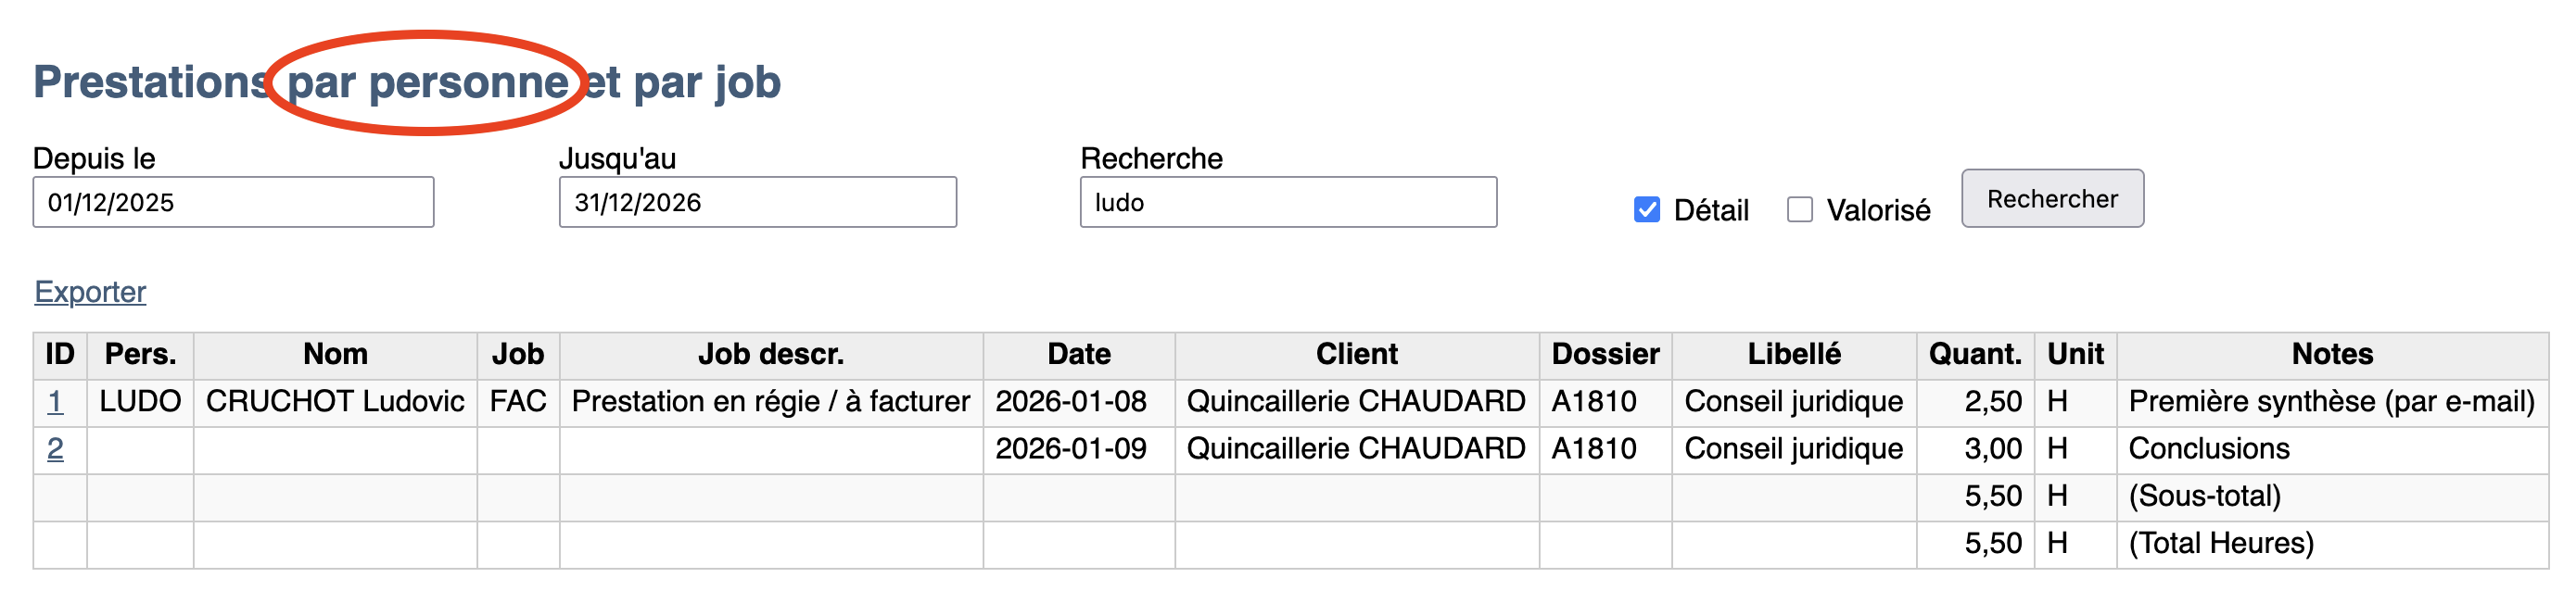Click the Pers. column header
Screen dimensions: 2576x603
140,354
